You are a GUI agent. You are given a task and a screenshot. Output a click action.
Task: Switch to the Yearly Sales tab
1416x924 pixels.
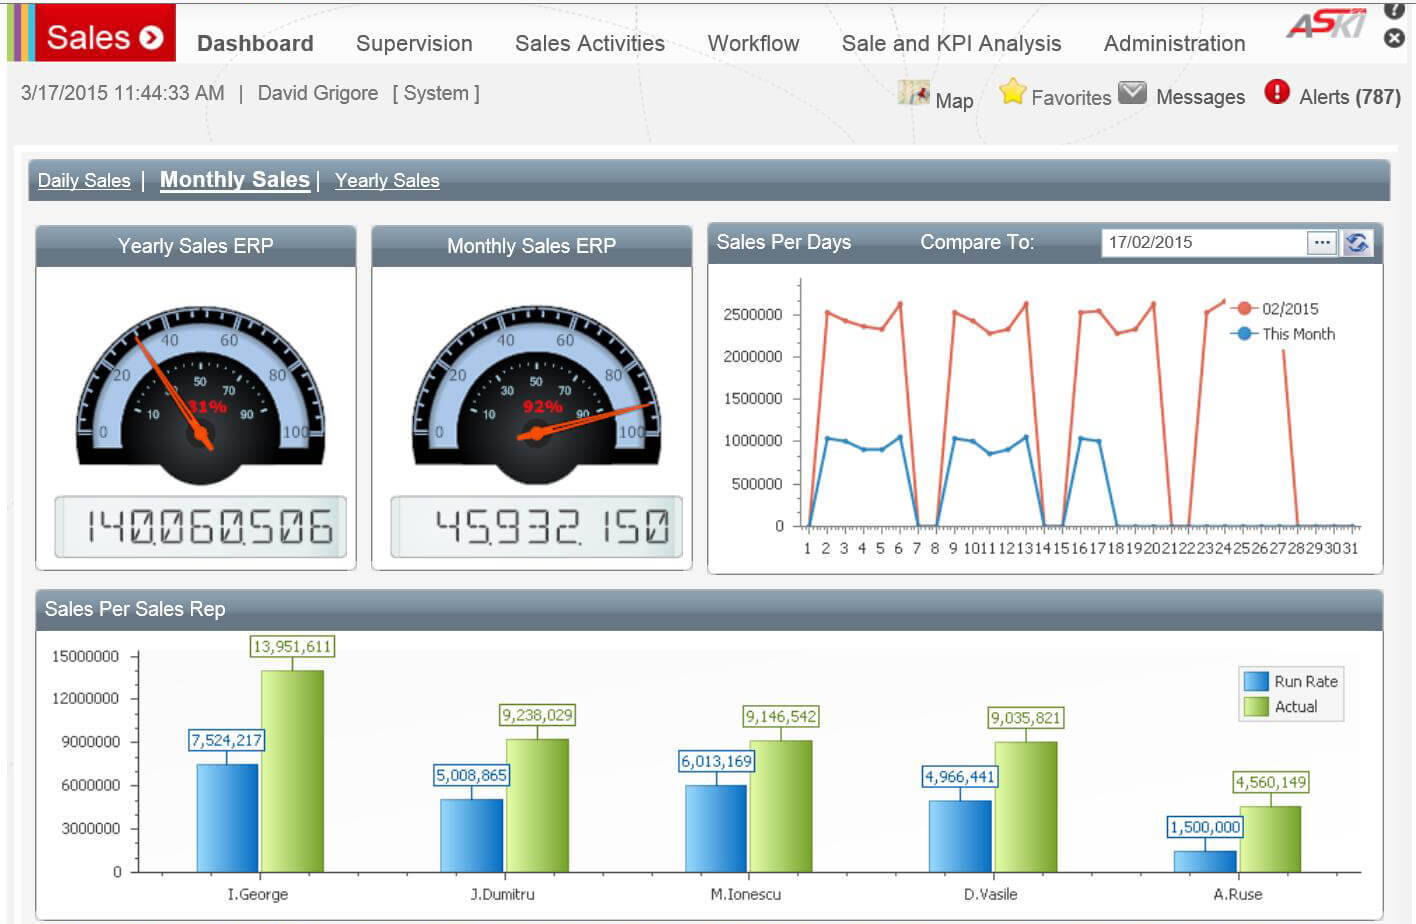387,181
